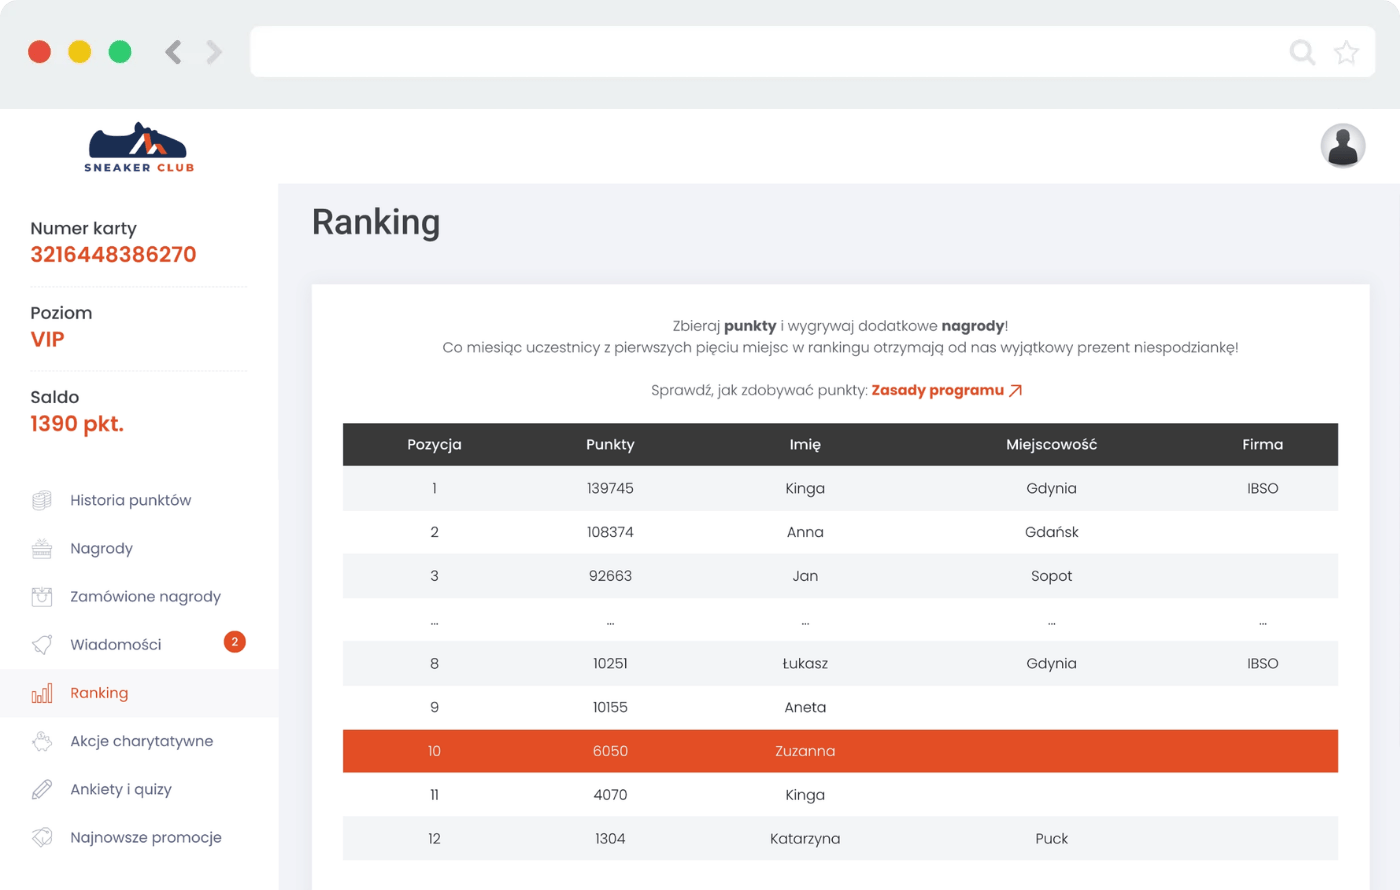Click the yellow minimize window button
Image resolution: width=1400 pixels, height=890 pixels.
coord(79,52)
